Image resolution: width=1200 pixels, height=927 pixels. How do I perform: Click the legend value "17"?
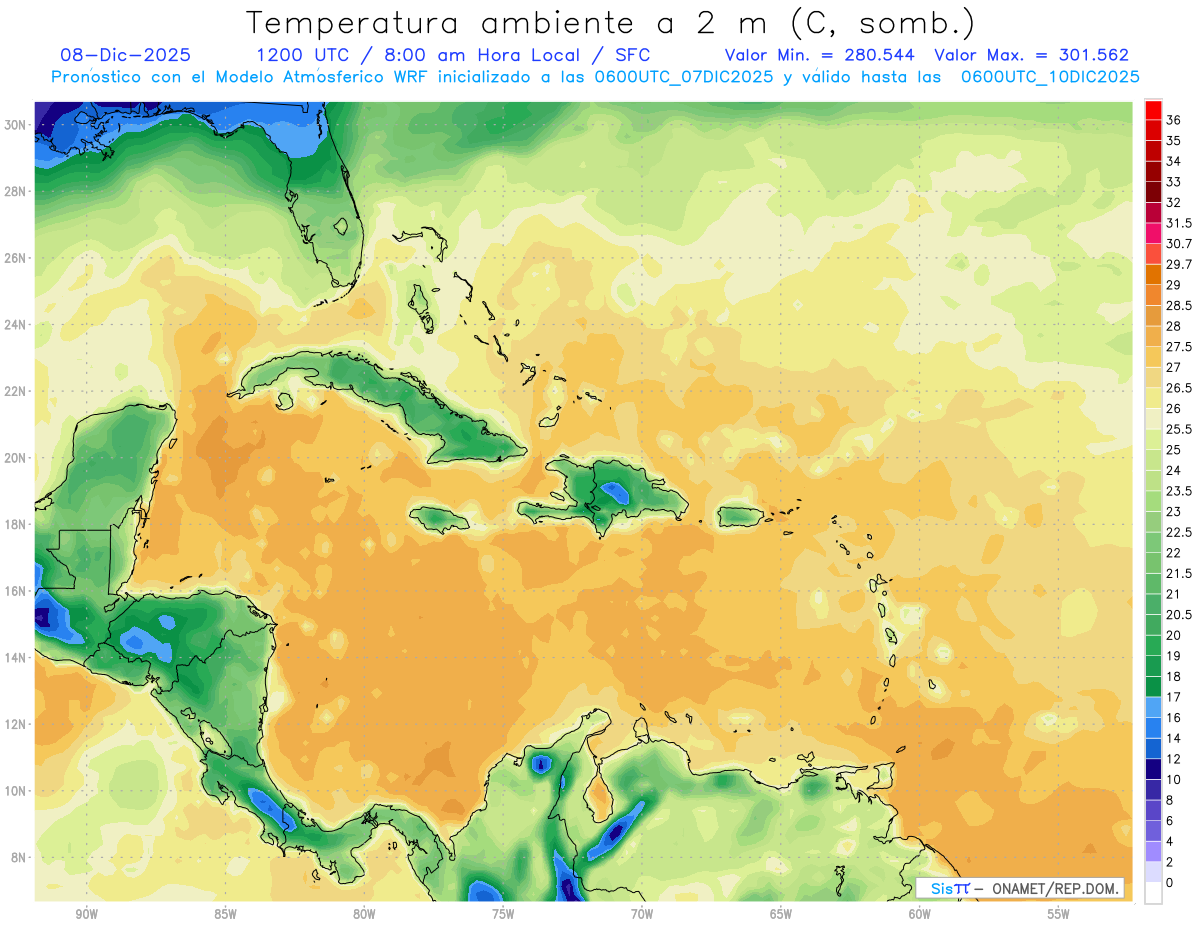(1173, 697)
